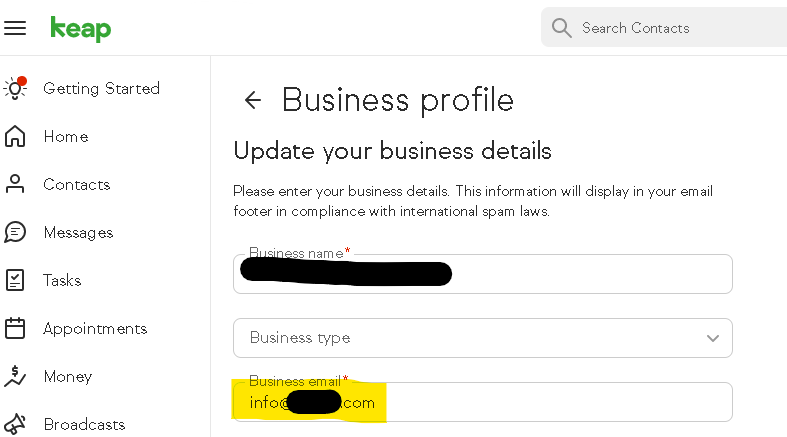This screenshot has height=437, width=787.
Task: Click the Contacts person icon
Action: 15,184
